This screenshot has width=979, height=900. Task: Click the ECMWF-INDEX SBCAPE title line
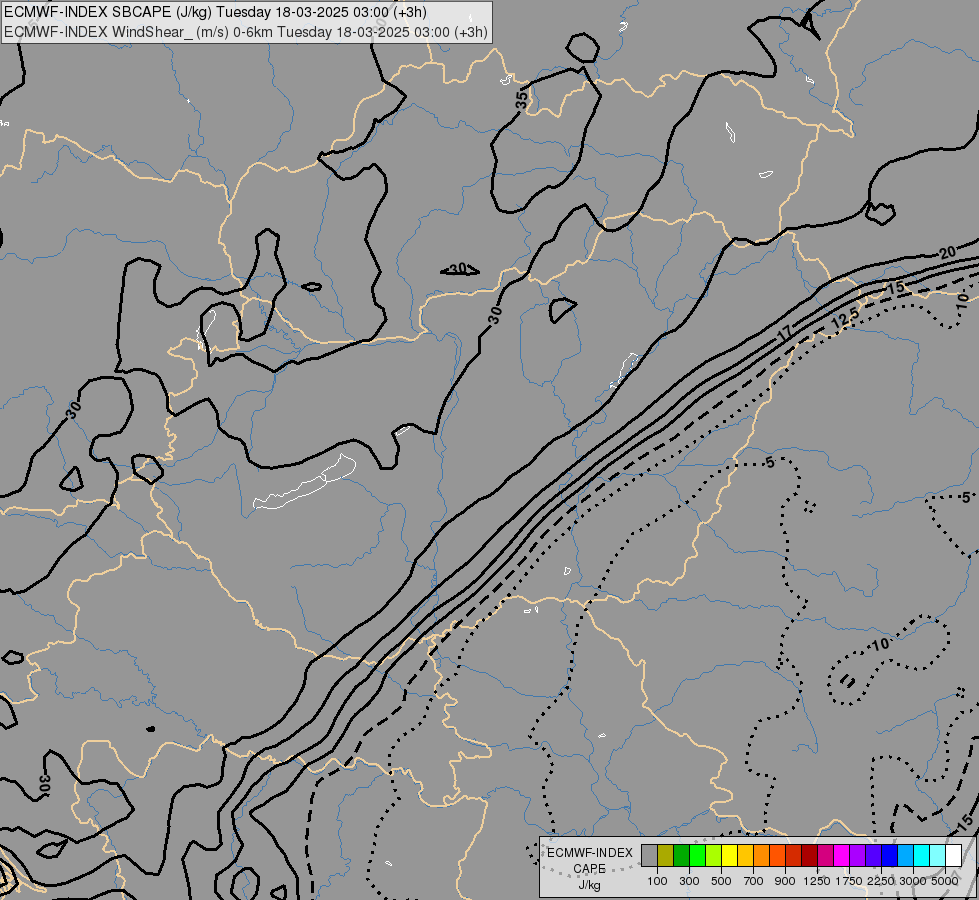[x=215, y=12]
